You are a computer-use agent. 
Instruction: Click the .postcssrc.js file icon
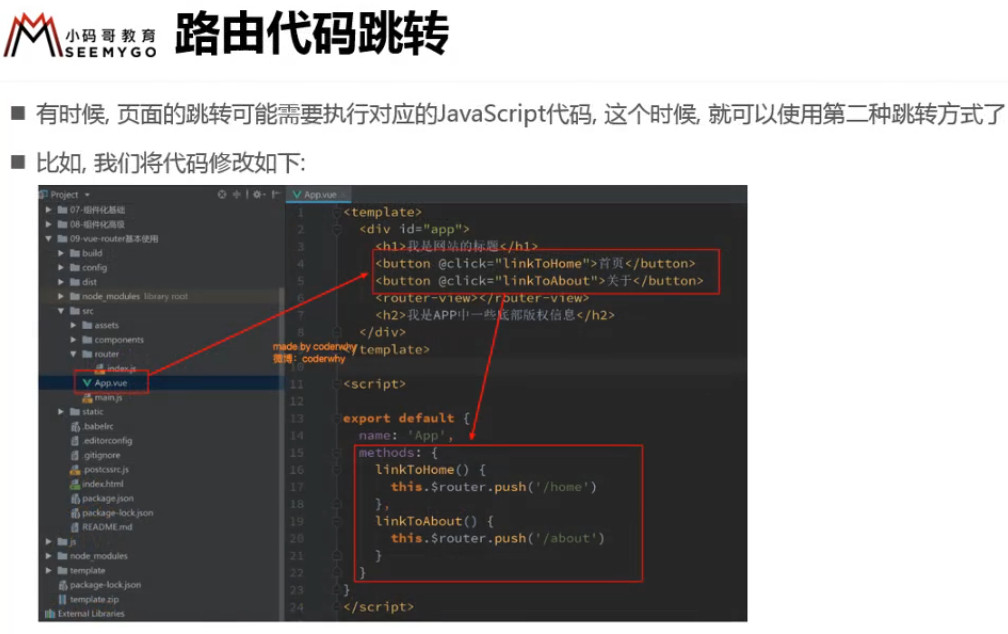[x=75, y=469]
